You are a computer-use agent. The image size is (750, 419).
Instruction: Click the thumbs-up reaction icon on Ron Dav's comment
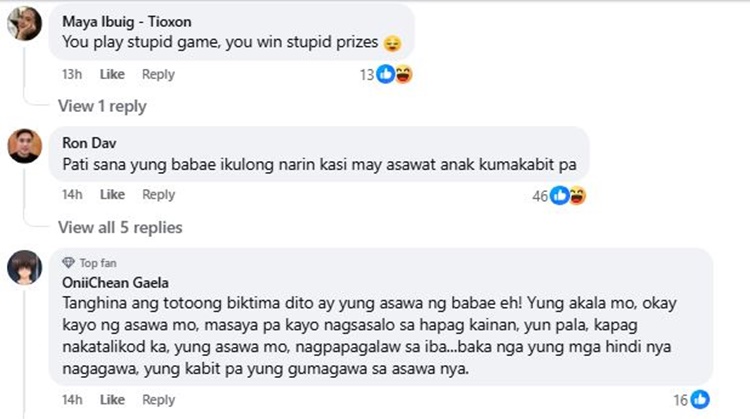(x=559, y=195)
